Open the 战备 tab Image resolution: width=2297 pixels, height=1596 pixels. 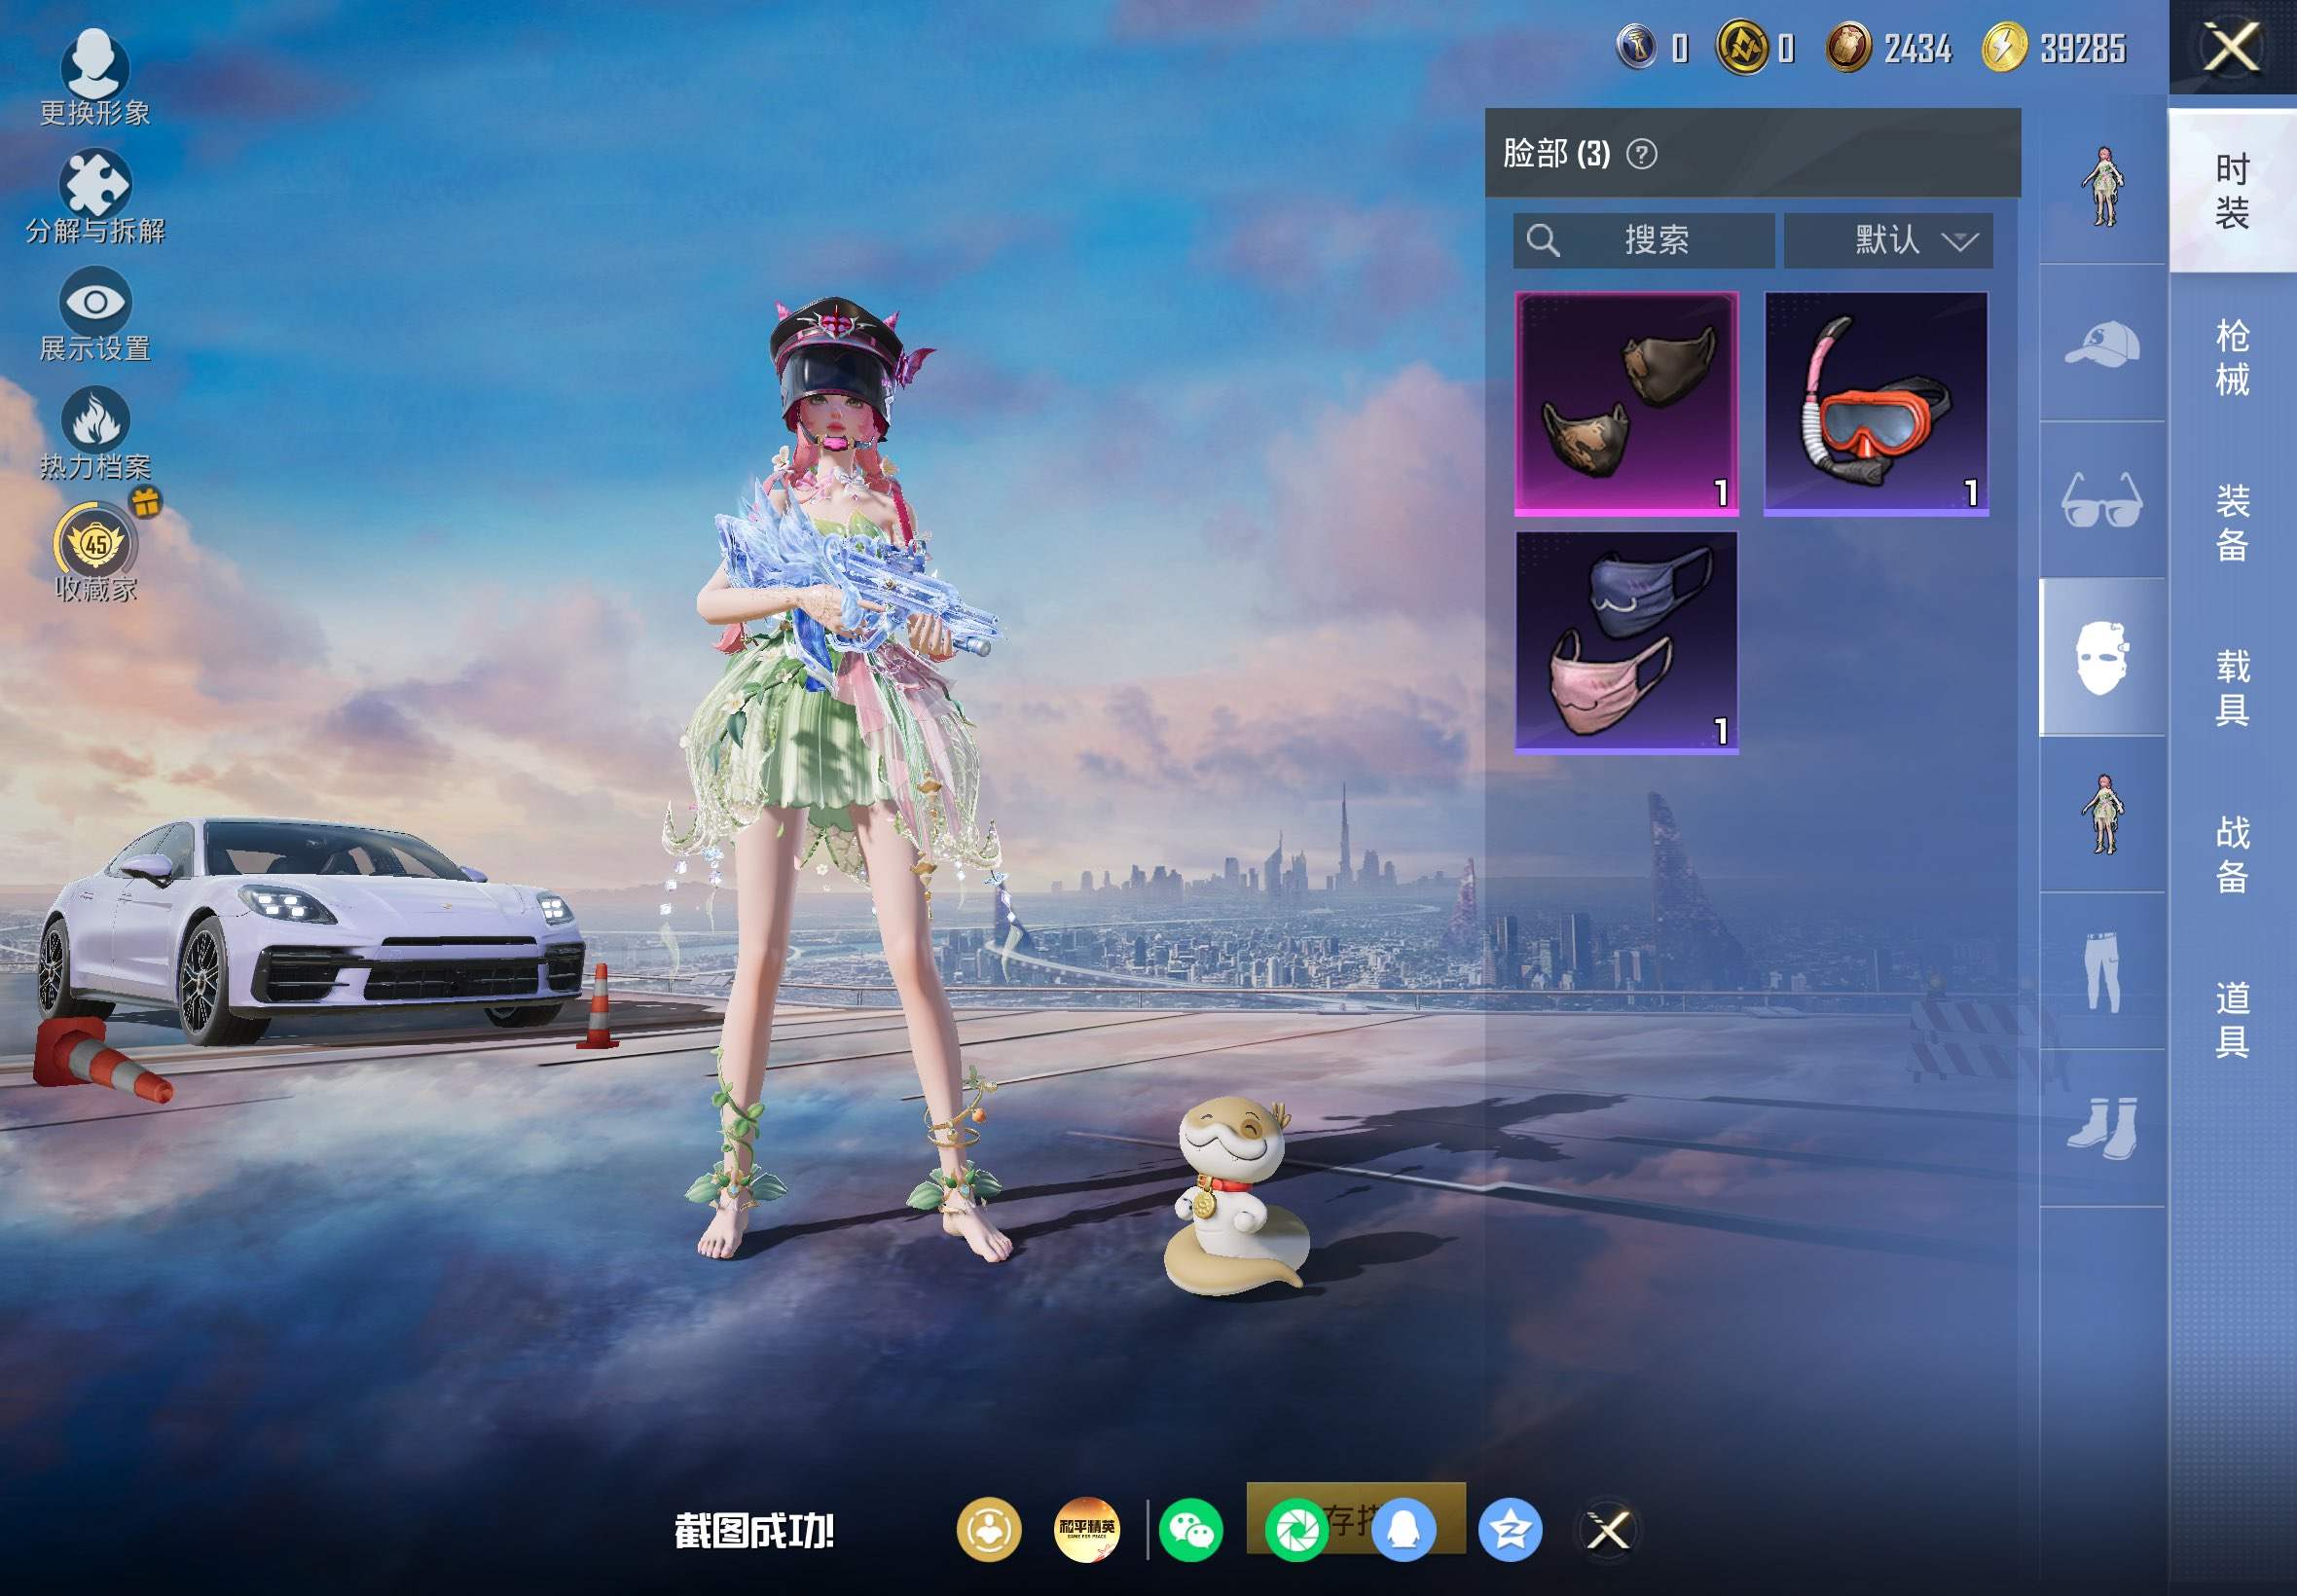(2232, 854)
